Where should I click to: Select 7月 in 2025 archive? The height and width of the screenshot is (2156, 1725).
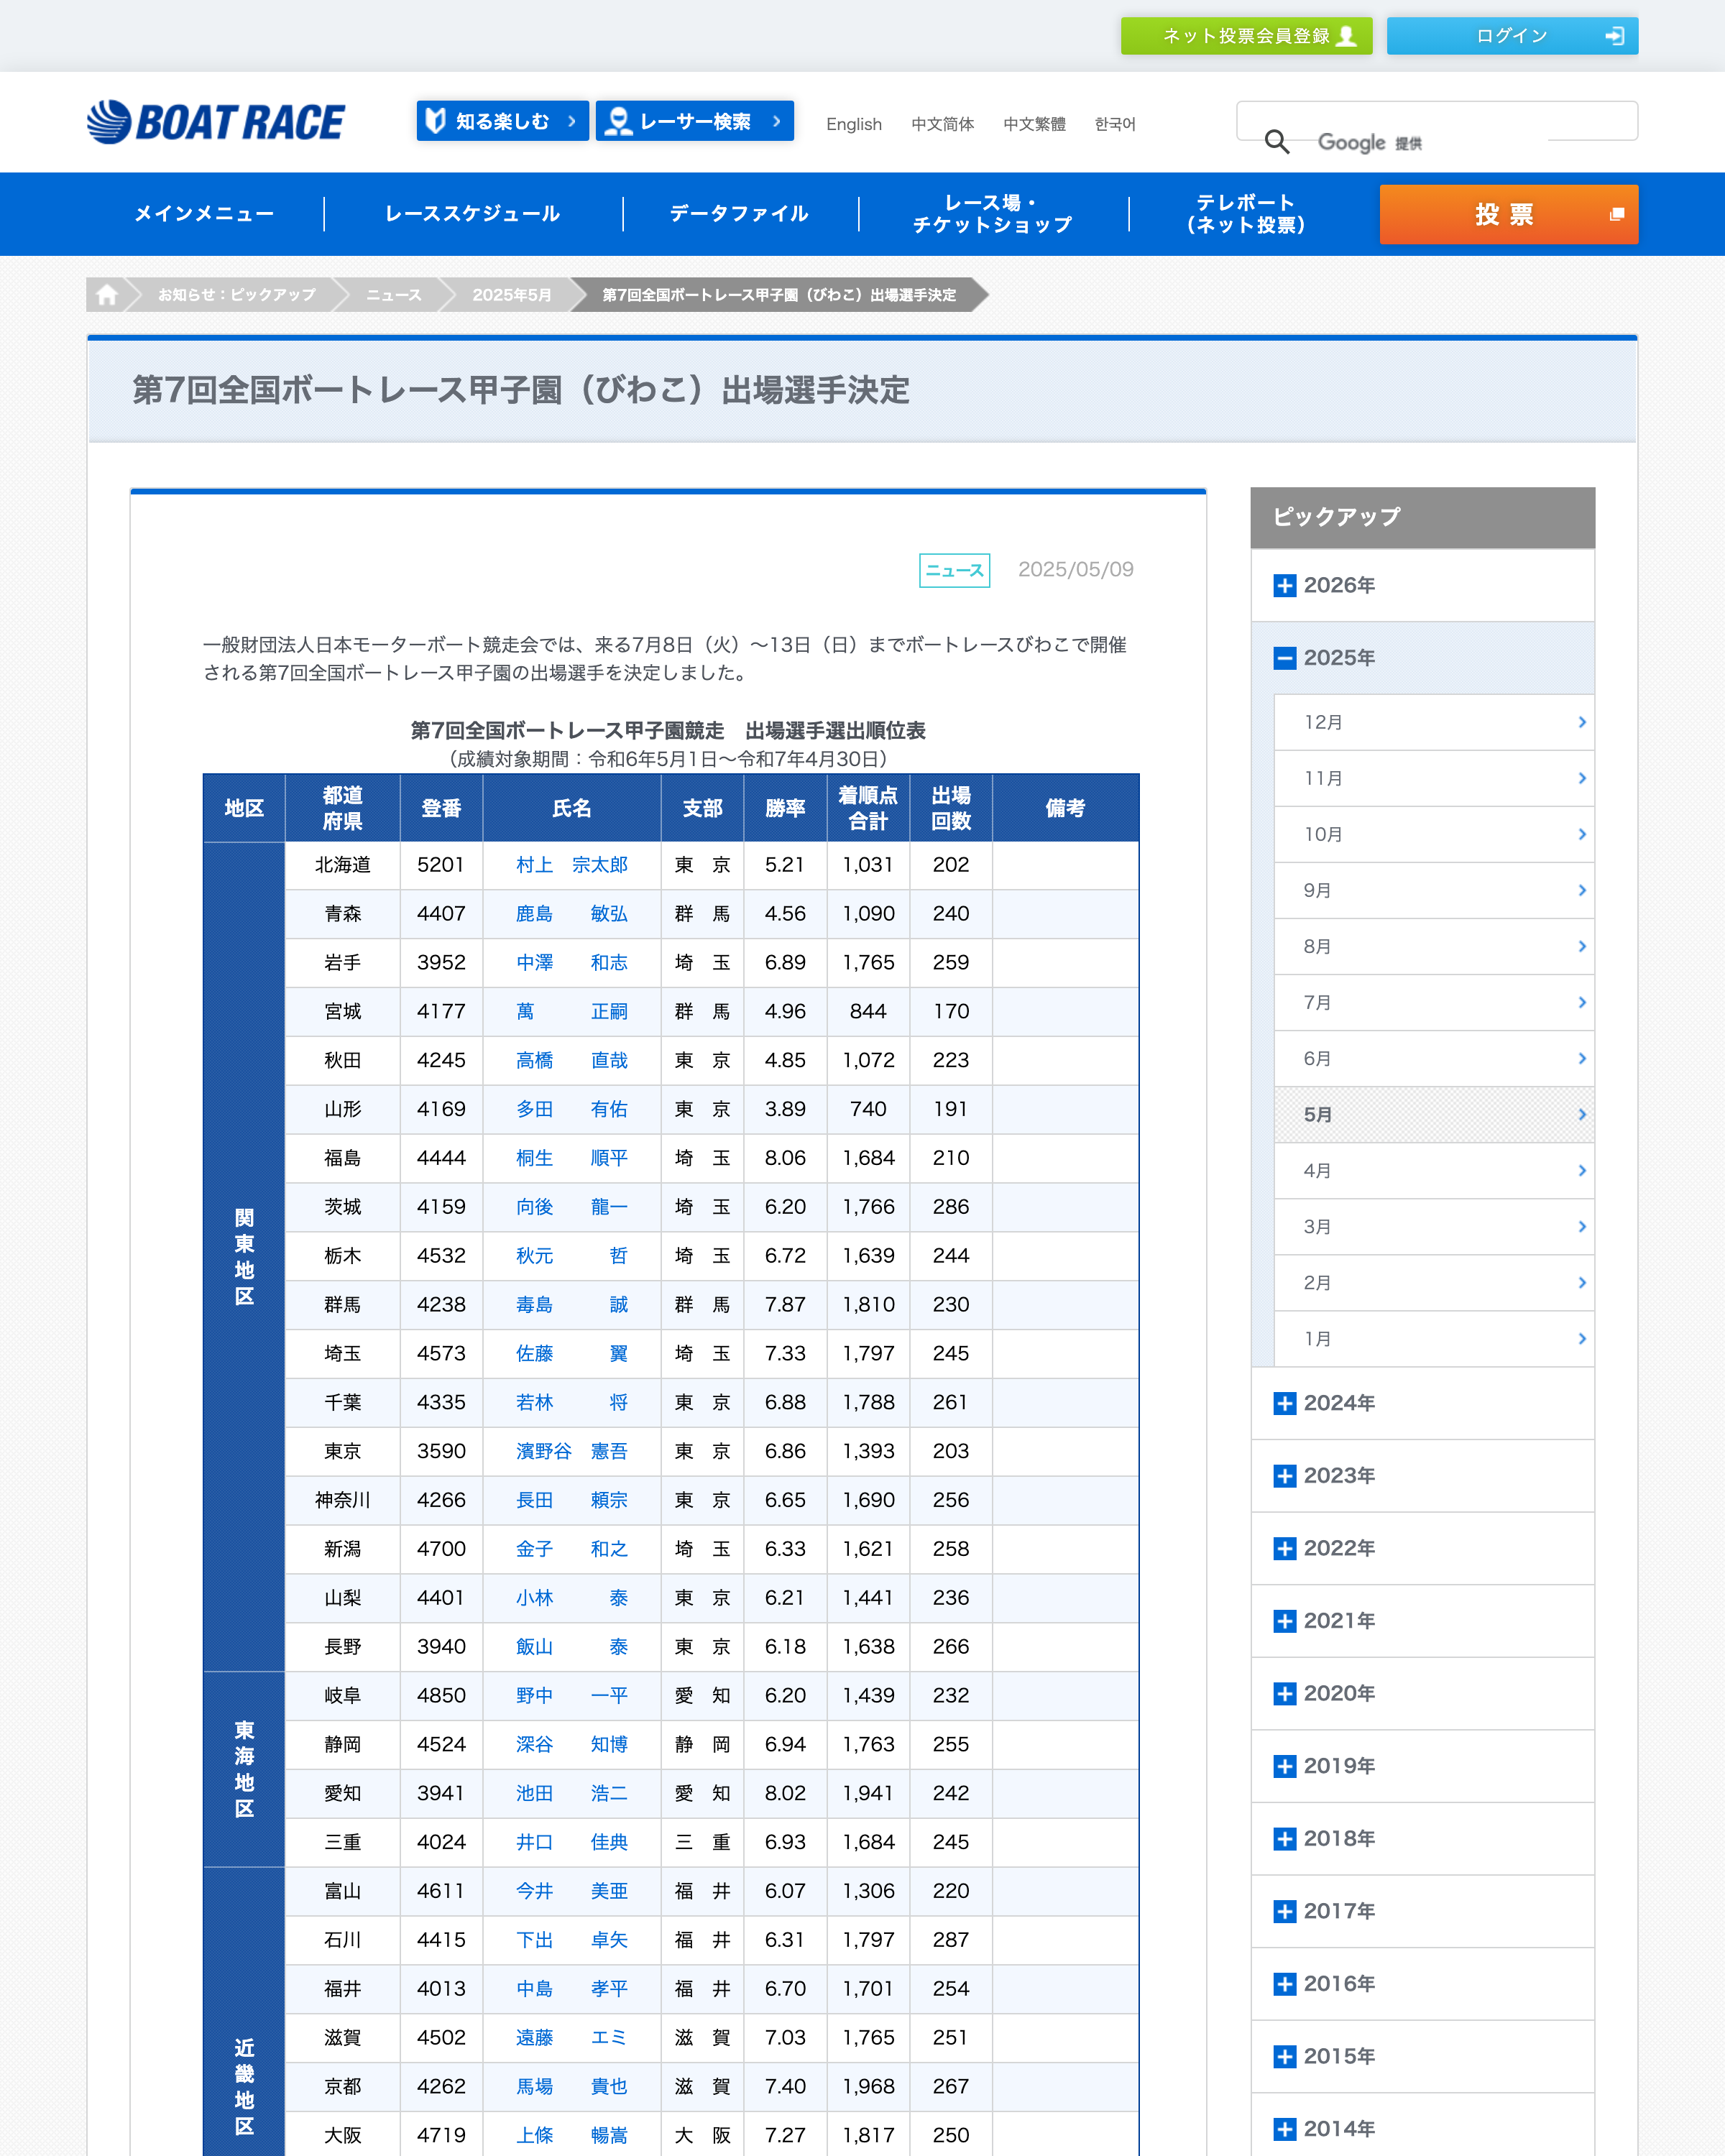(1434, 1002)
